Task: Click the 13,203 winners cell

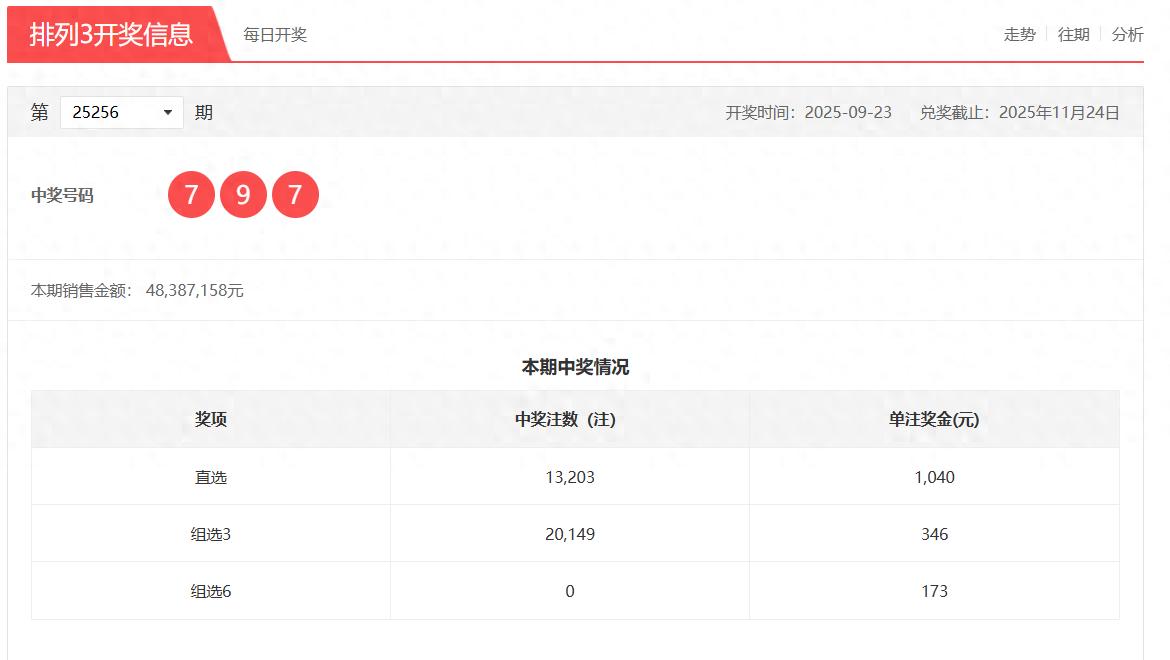Action: 569,477
